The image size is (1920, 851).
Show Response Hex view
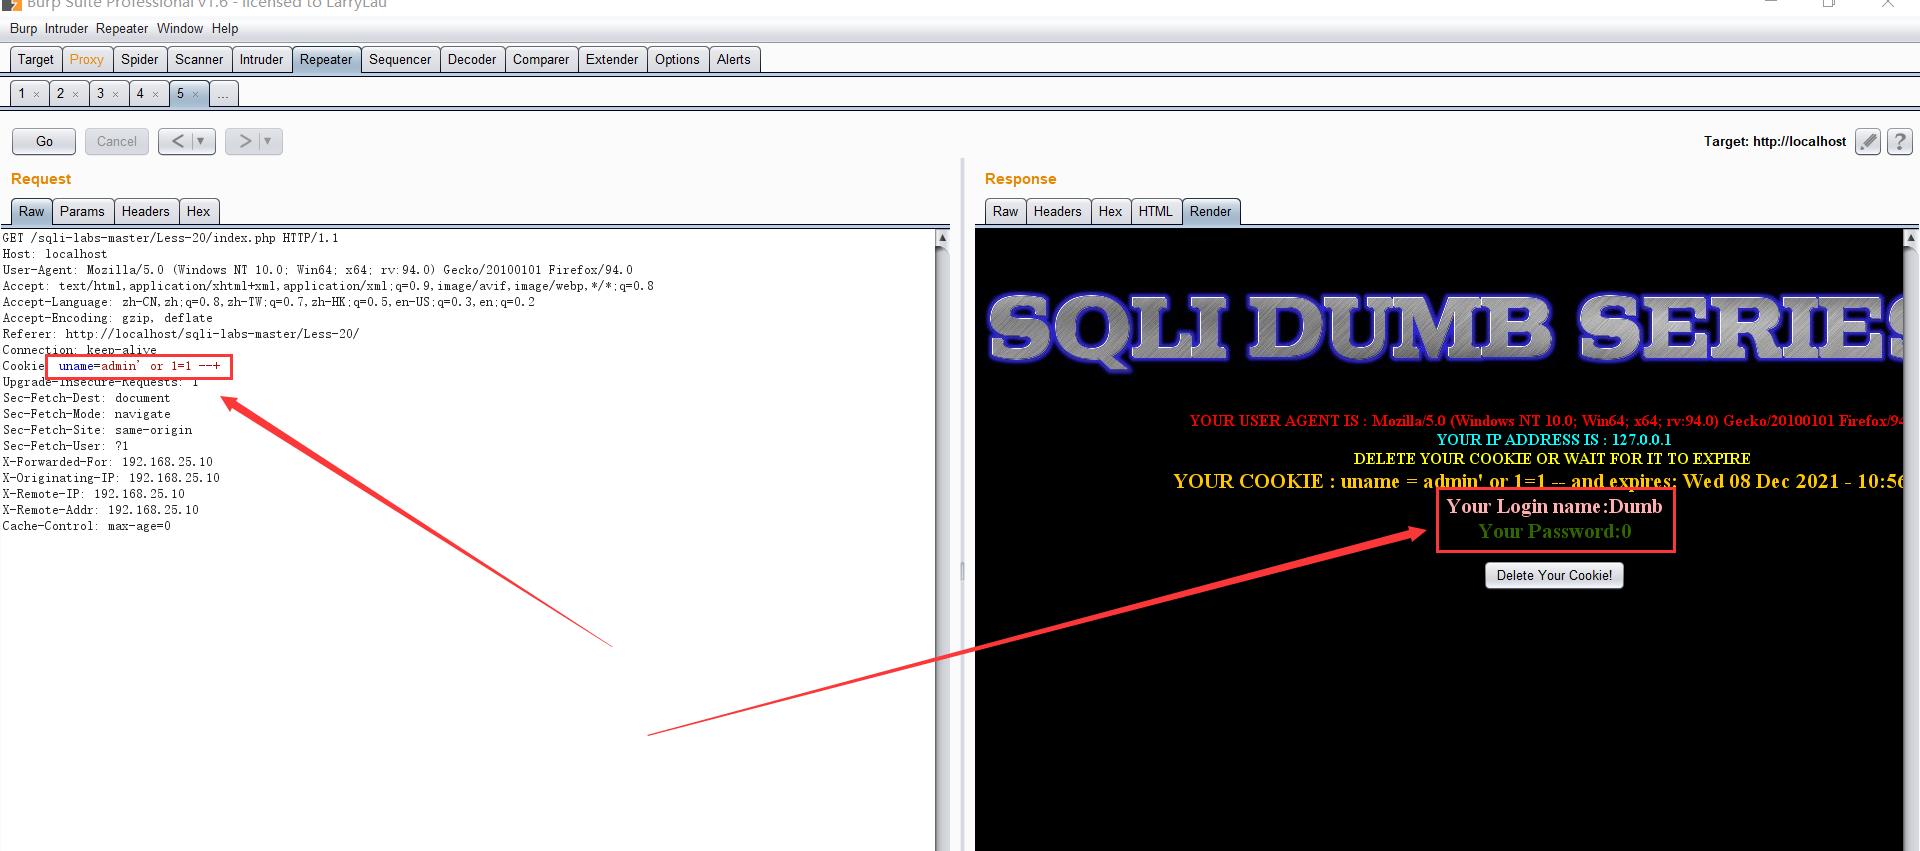point(1111,212)
